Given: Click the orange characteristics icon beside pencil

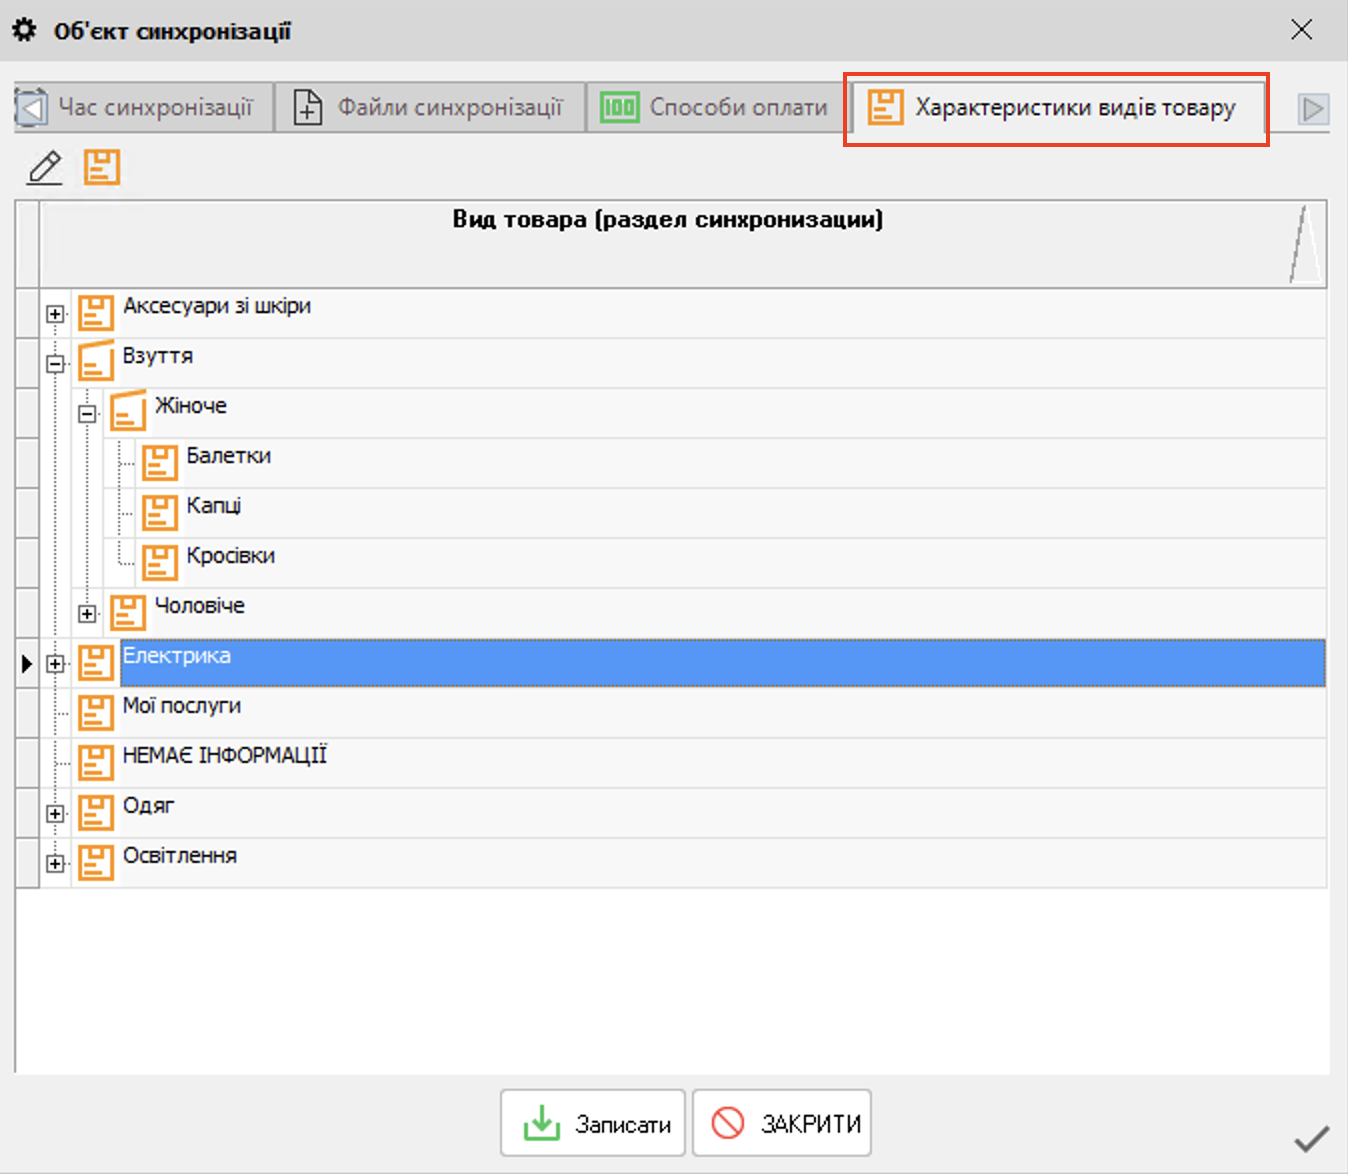Looking at the screenshot, I should 101,168.
